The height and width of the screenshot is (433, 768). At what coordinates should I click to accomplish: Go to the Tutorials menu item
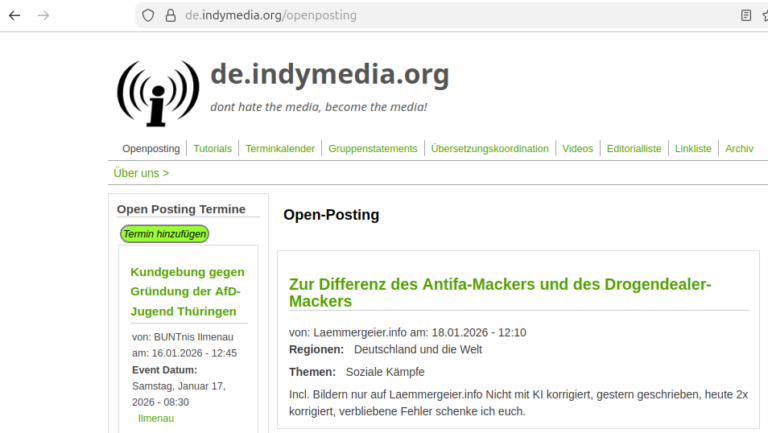coord(212,148)
